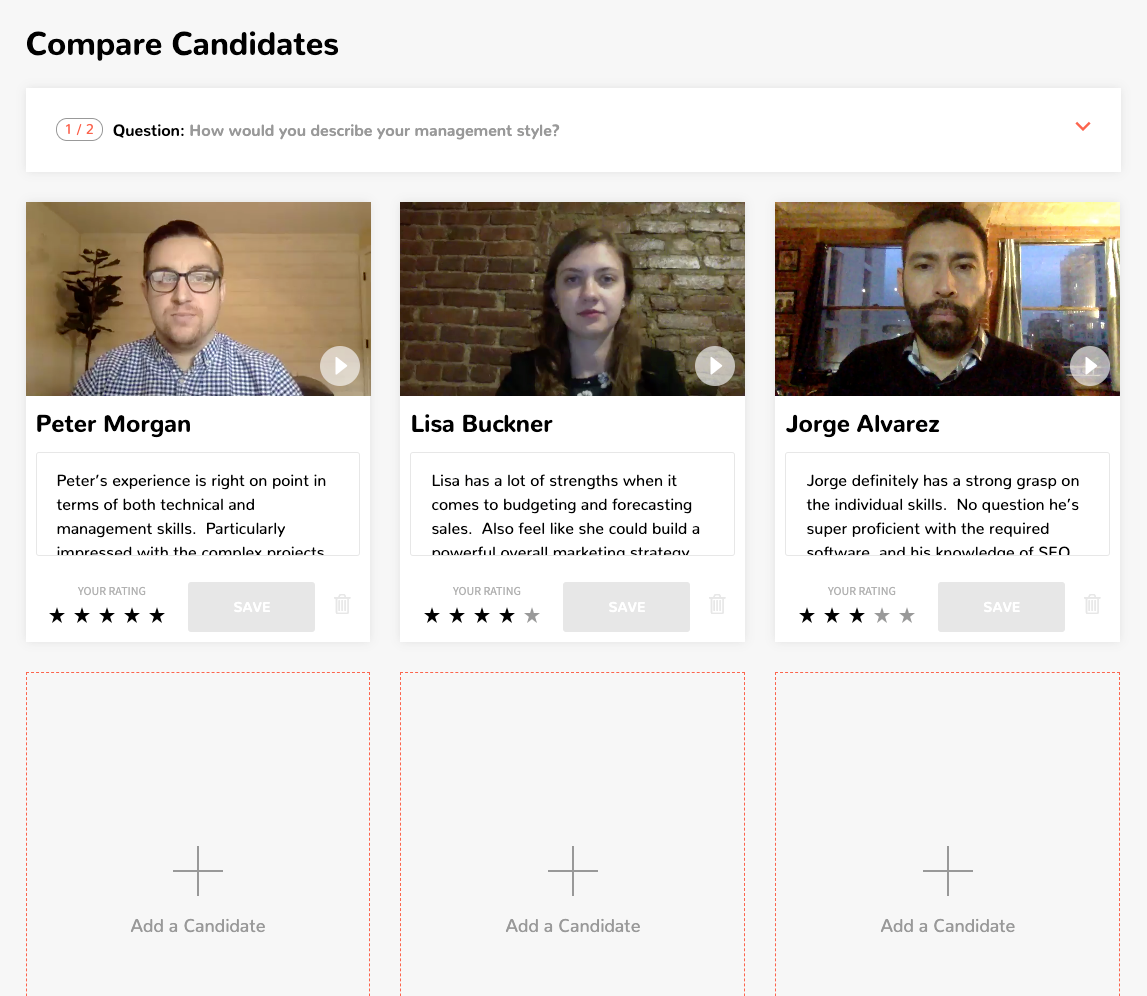Expand the question dropdown chevron
1147x996 pixels.
click(1083, 127)
